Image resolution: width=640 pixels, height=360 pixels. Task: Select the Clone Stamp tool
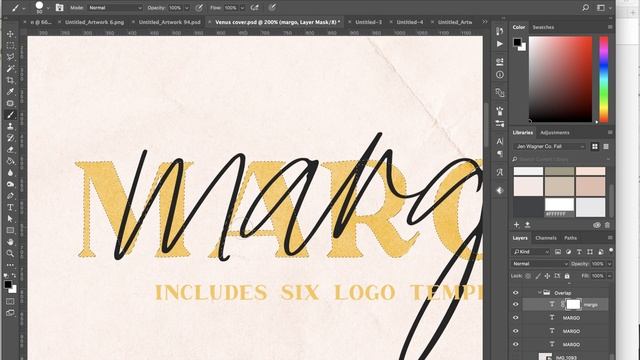10,127
